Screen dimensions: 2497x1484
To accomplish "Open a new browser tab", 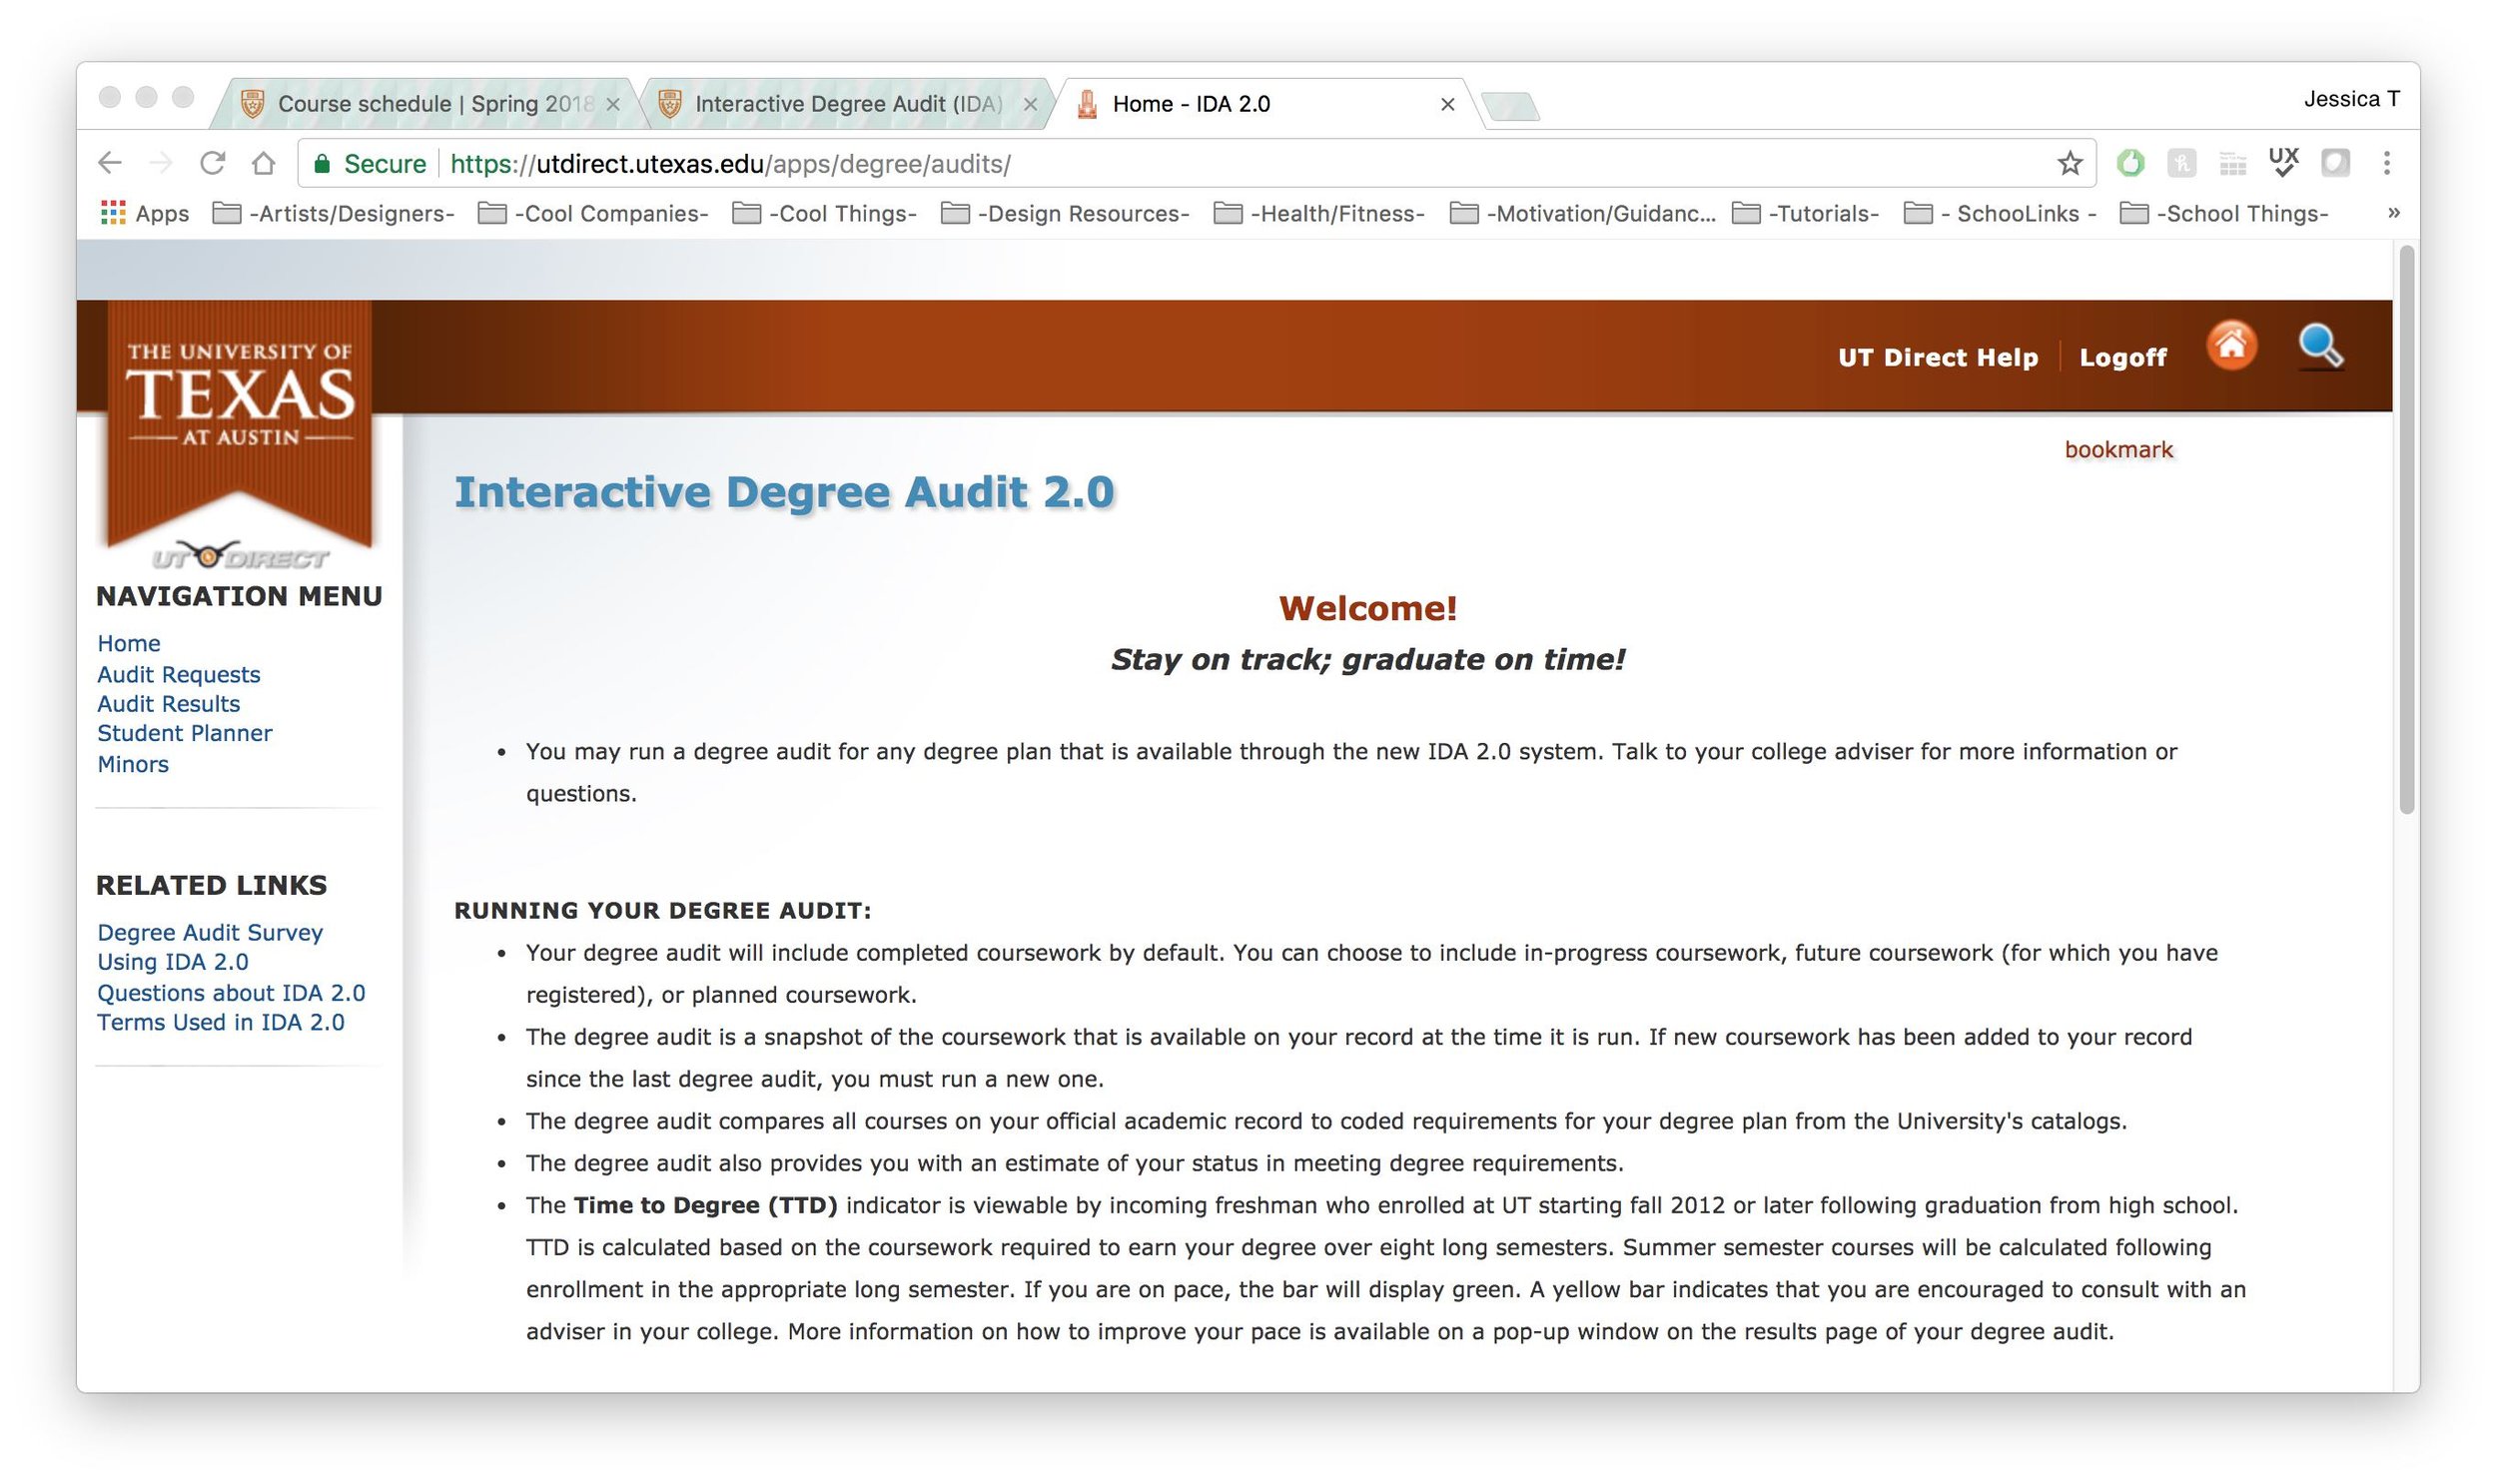I will click(x=1510, y=105).
